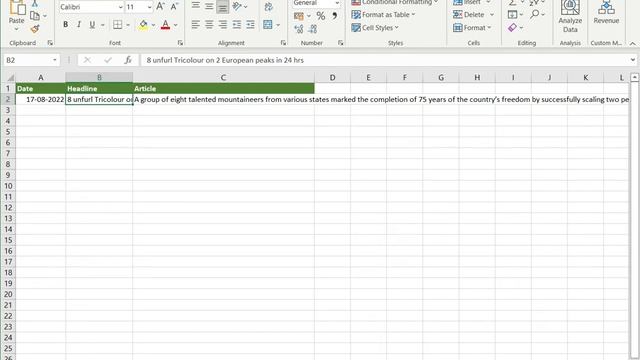Open Number format dialog launcher
The width and height of the screenshot is (640, 360).
[340, 43]
